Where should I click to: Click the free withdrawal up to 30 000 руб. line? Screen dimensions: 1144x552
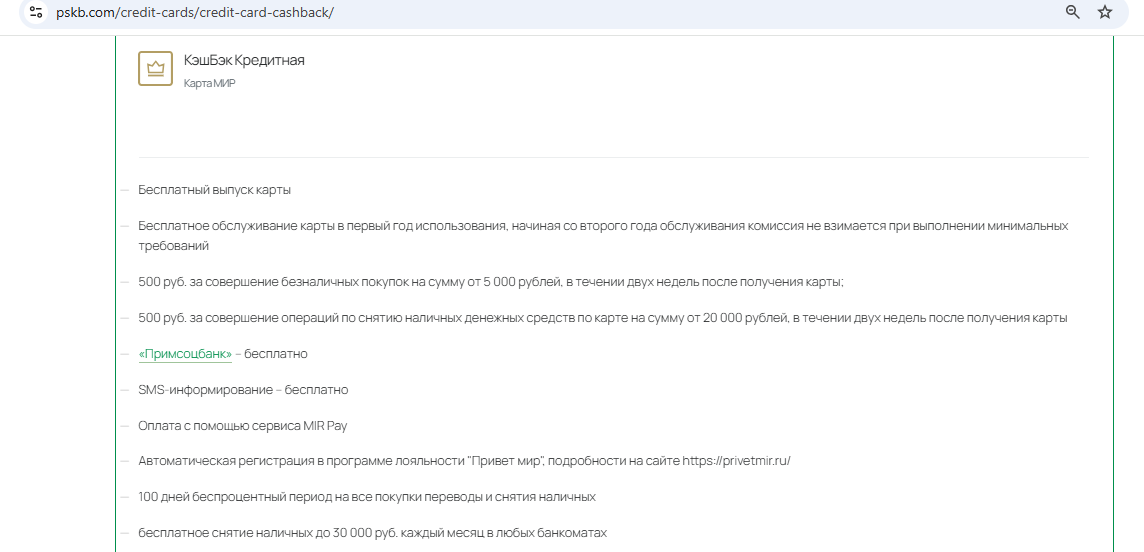click(x=372, y=533)
